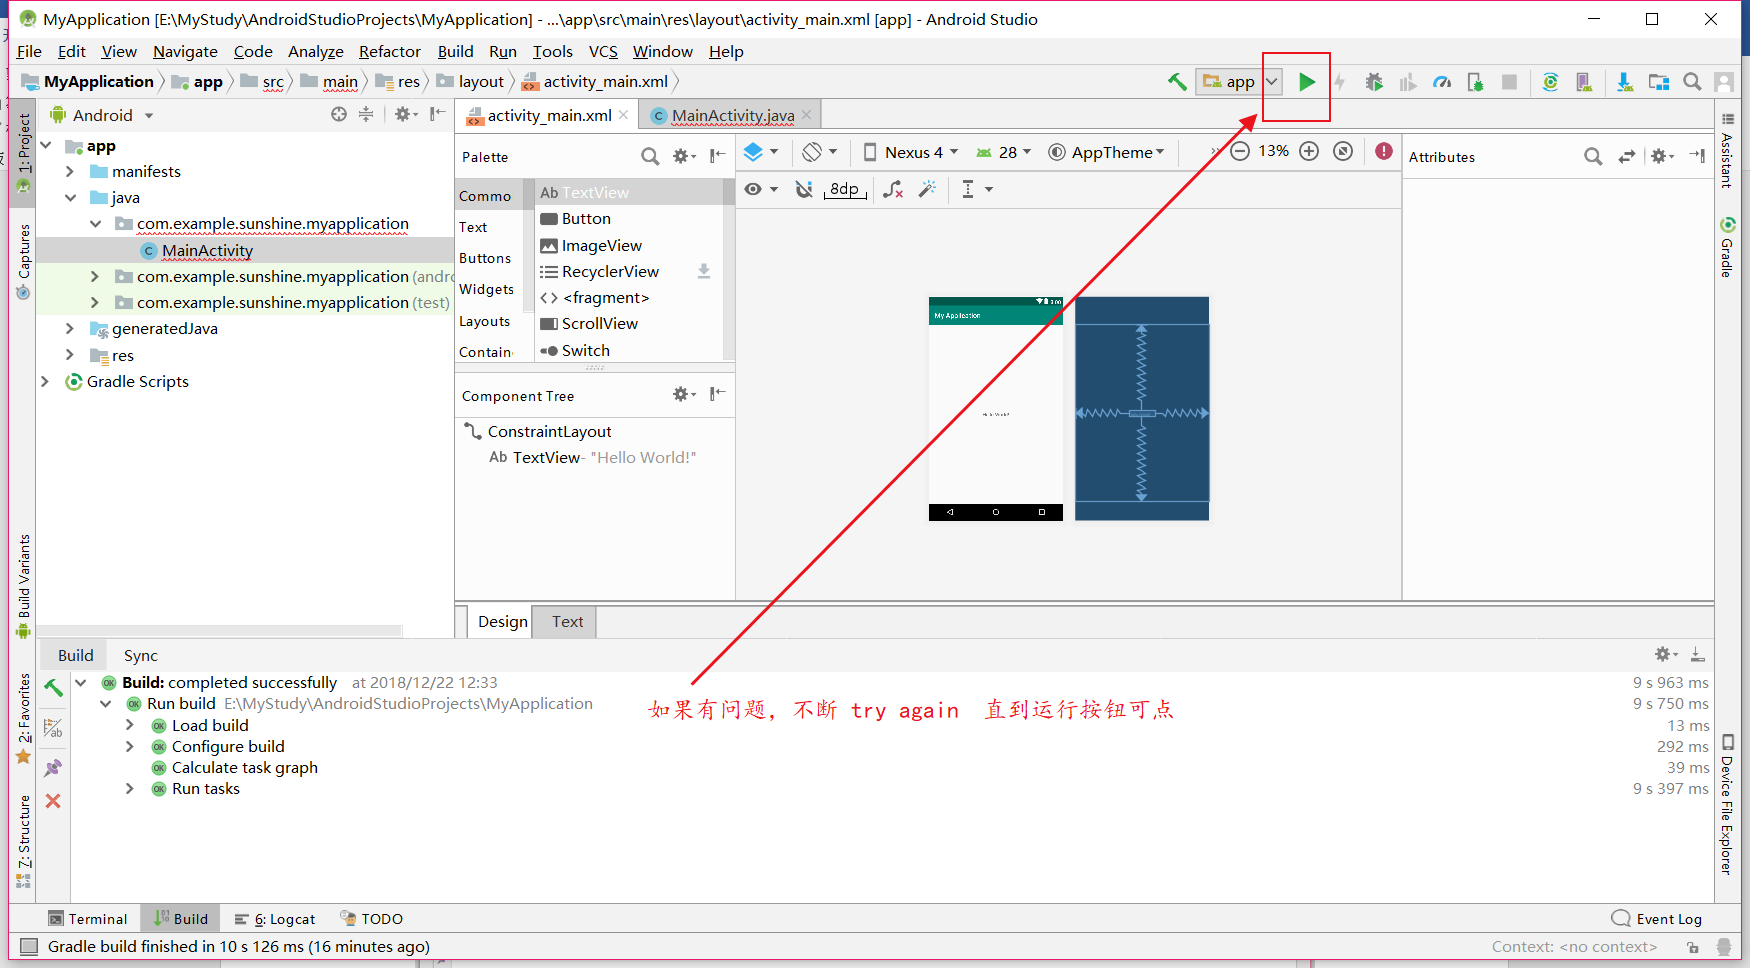Expand the Gradle Scripts tree node

(45, 381)
